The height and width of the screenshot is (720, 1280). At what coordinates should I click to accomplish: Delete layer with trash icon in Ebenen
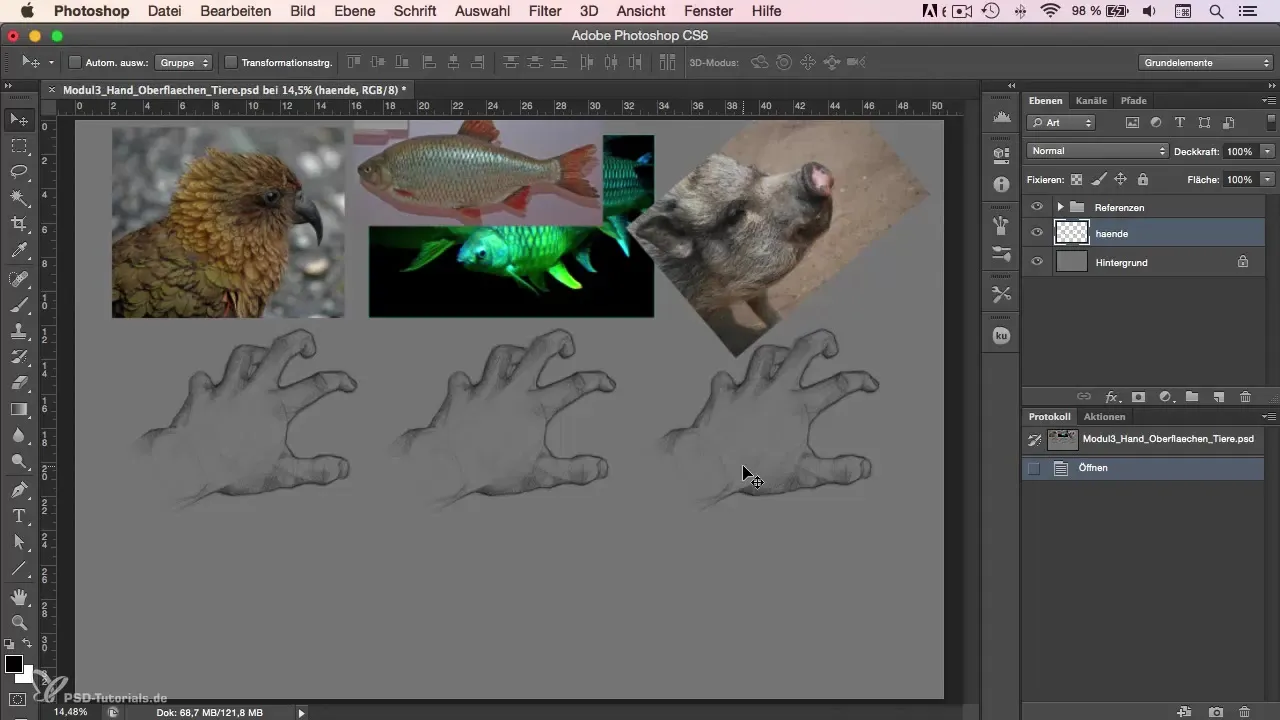click(x=1245, y=397)
